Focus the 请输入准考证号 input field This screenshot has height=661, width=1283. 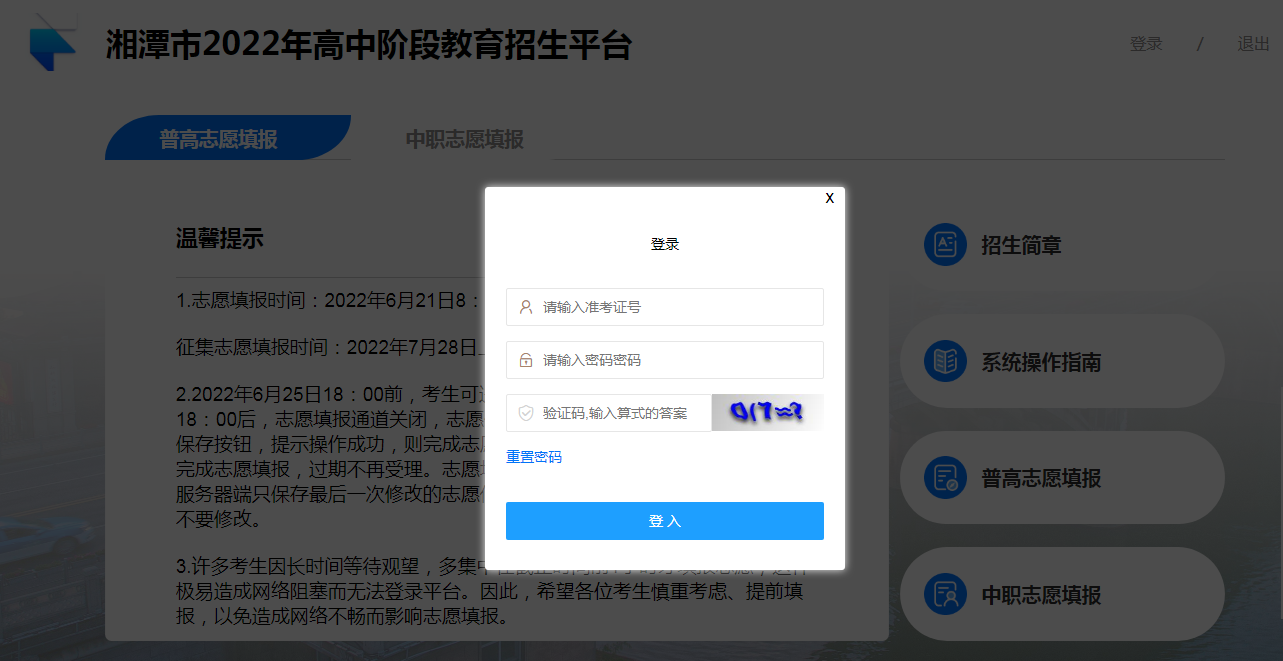click(x=665, y=307)
